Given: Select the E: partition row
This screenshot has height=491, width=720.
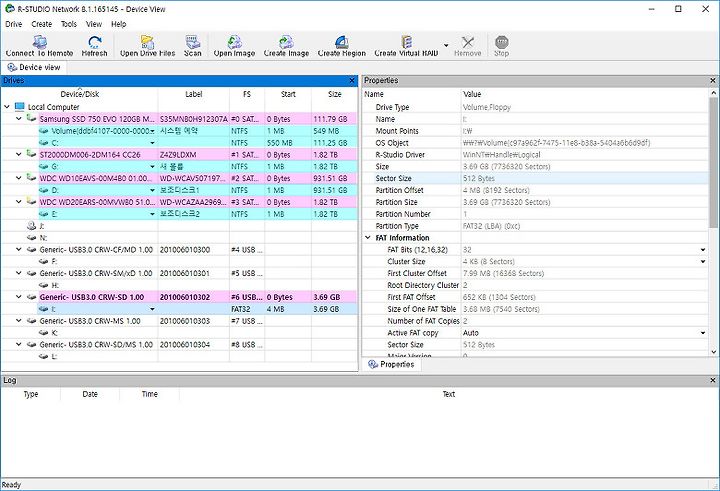Looking at the screenshot, I should coord(197,214).
